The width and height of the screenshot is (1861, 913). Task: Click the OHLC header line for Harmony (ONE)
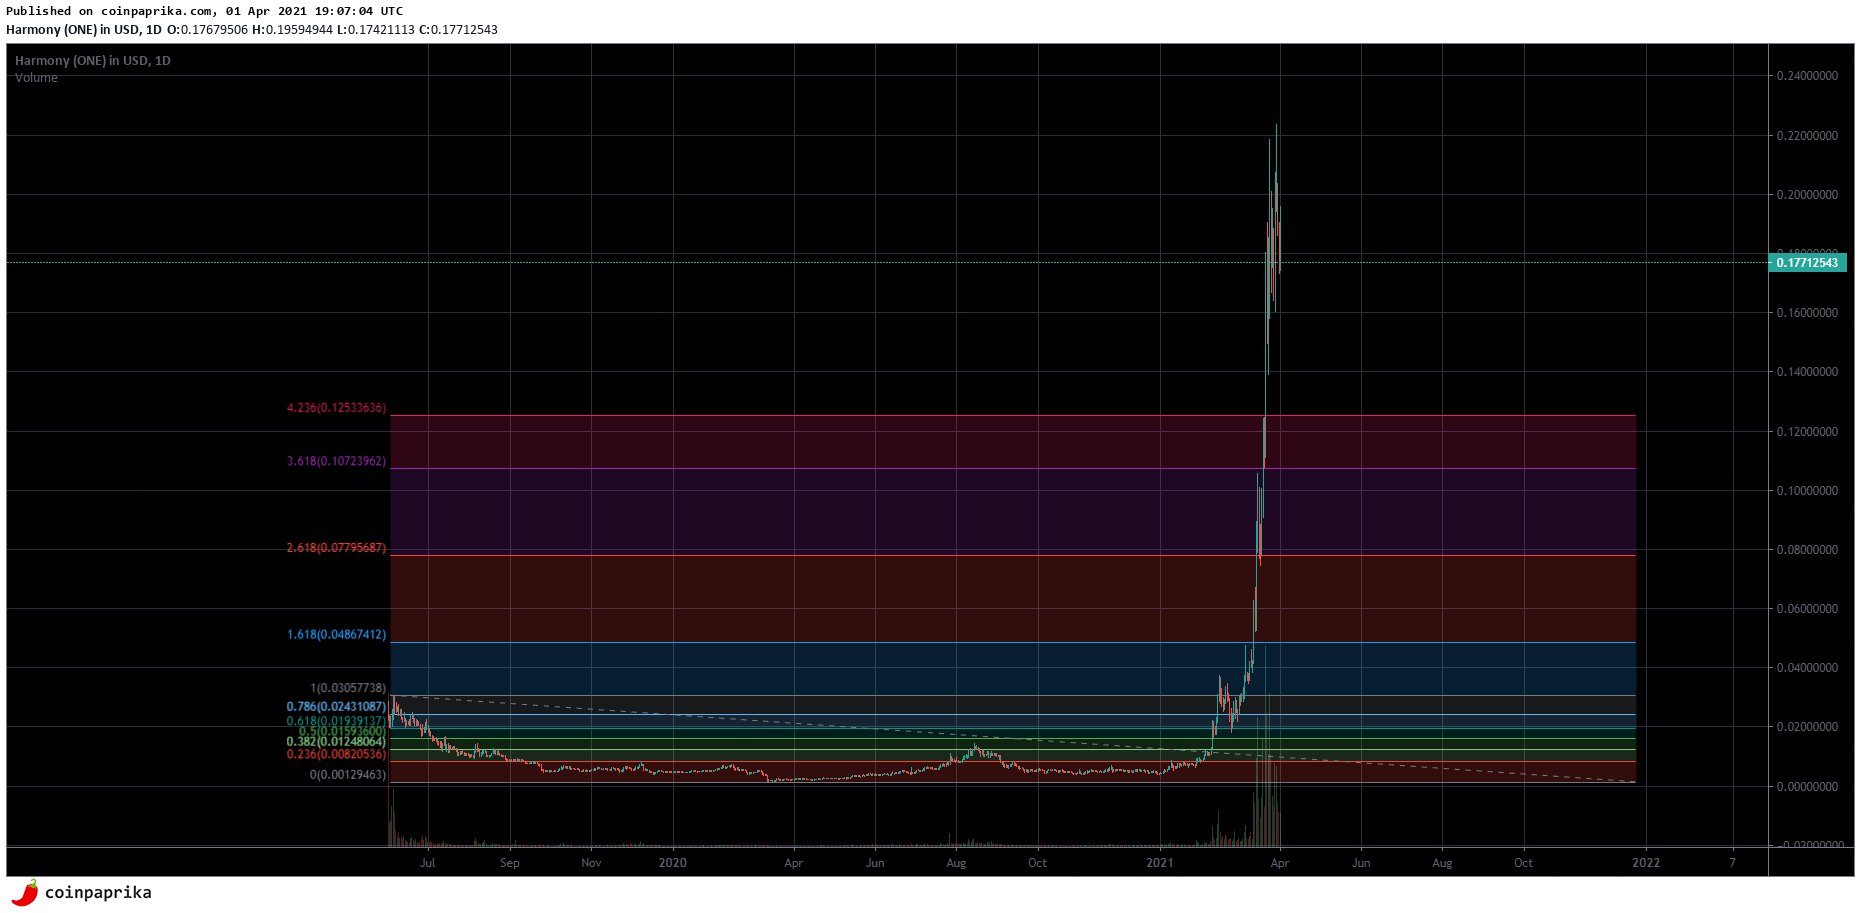tap(252, 30)
